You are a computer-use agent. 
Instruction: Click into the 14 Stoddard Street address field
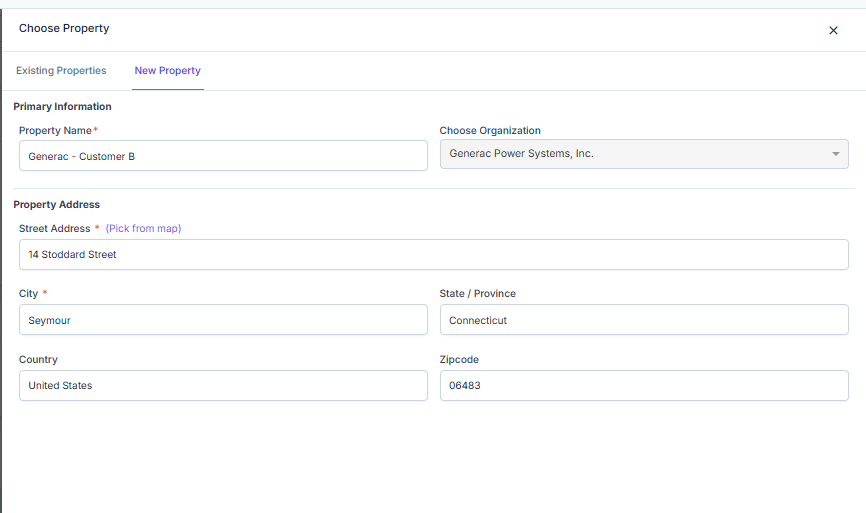[x=433, y=255]
